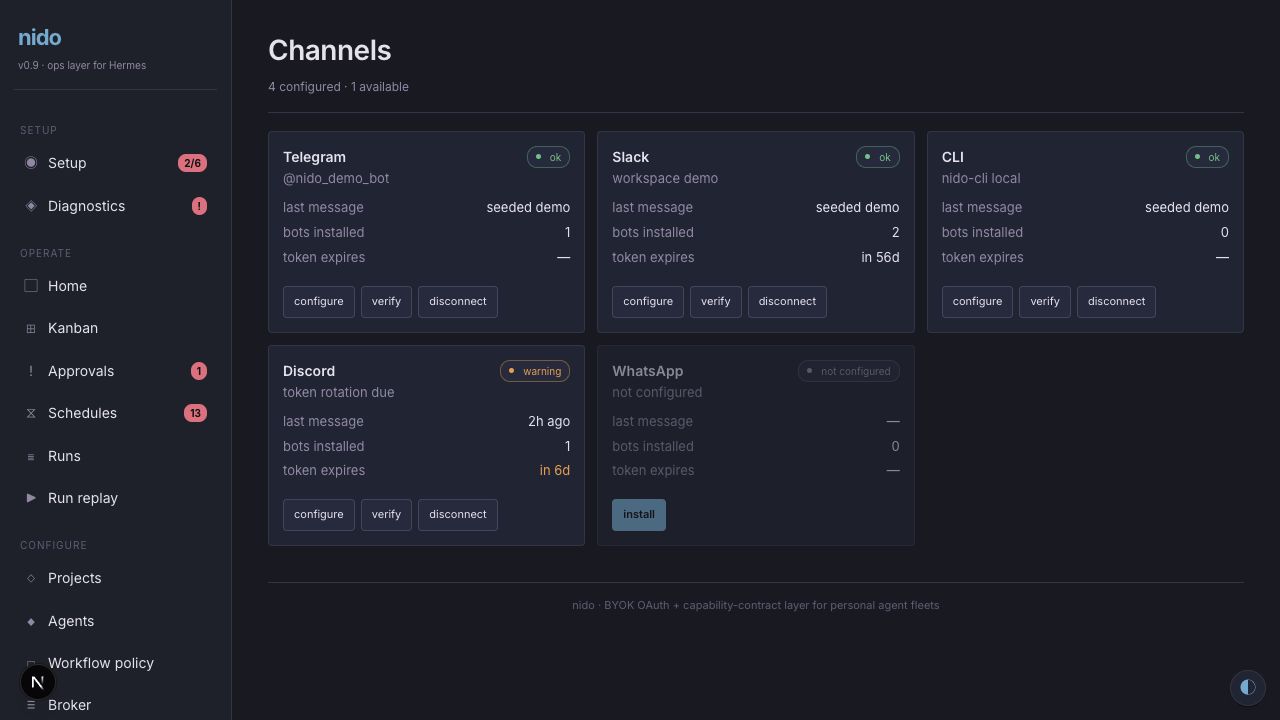Open the Setup page

(x=115, y=163)
